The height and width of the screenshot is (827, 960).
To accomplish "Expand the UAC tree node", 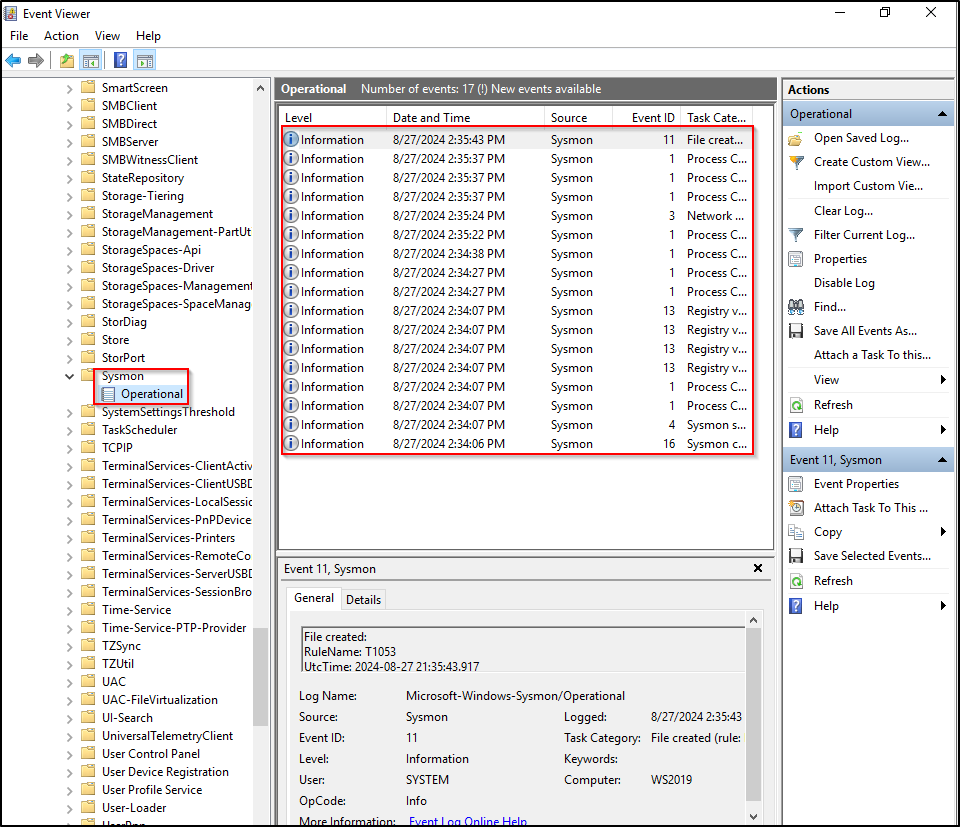I will 69,682.
